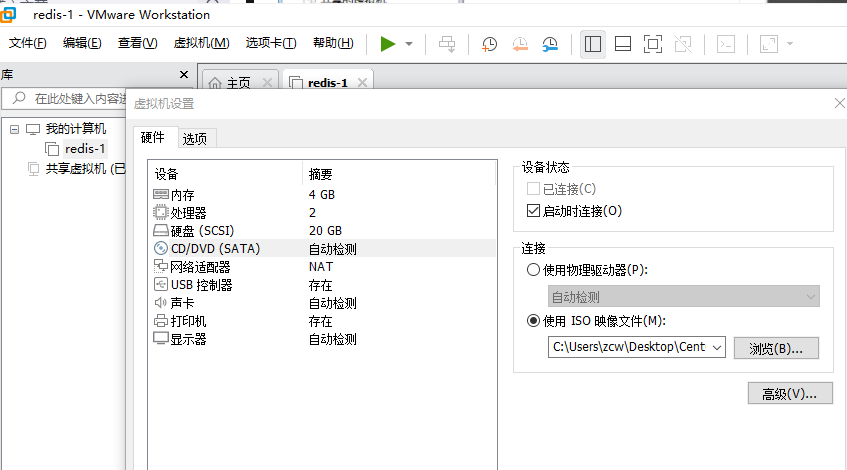Open the power options dropdown arrow beside play
Viewport: 847px width, 470px height.
pyautogui.click(x=409, y=44)
